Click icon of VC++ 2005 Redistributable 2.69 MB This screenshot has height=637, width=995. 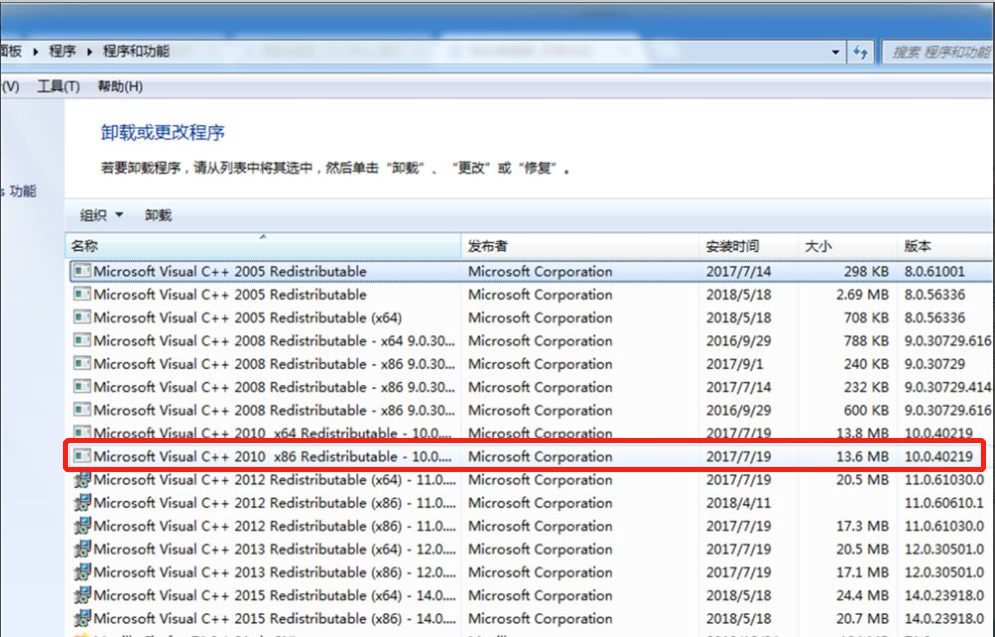(81, 294)
